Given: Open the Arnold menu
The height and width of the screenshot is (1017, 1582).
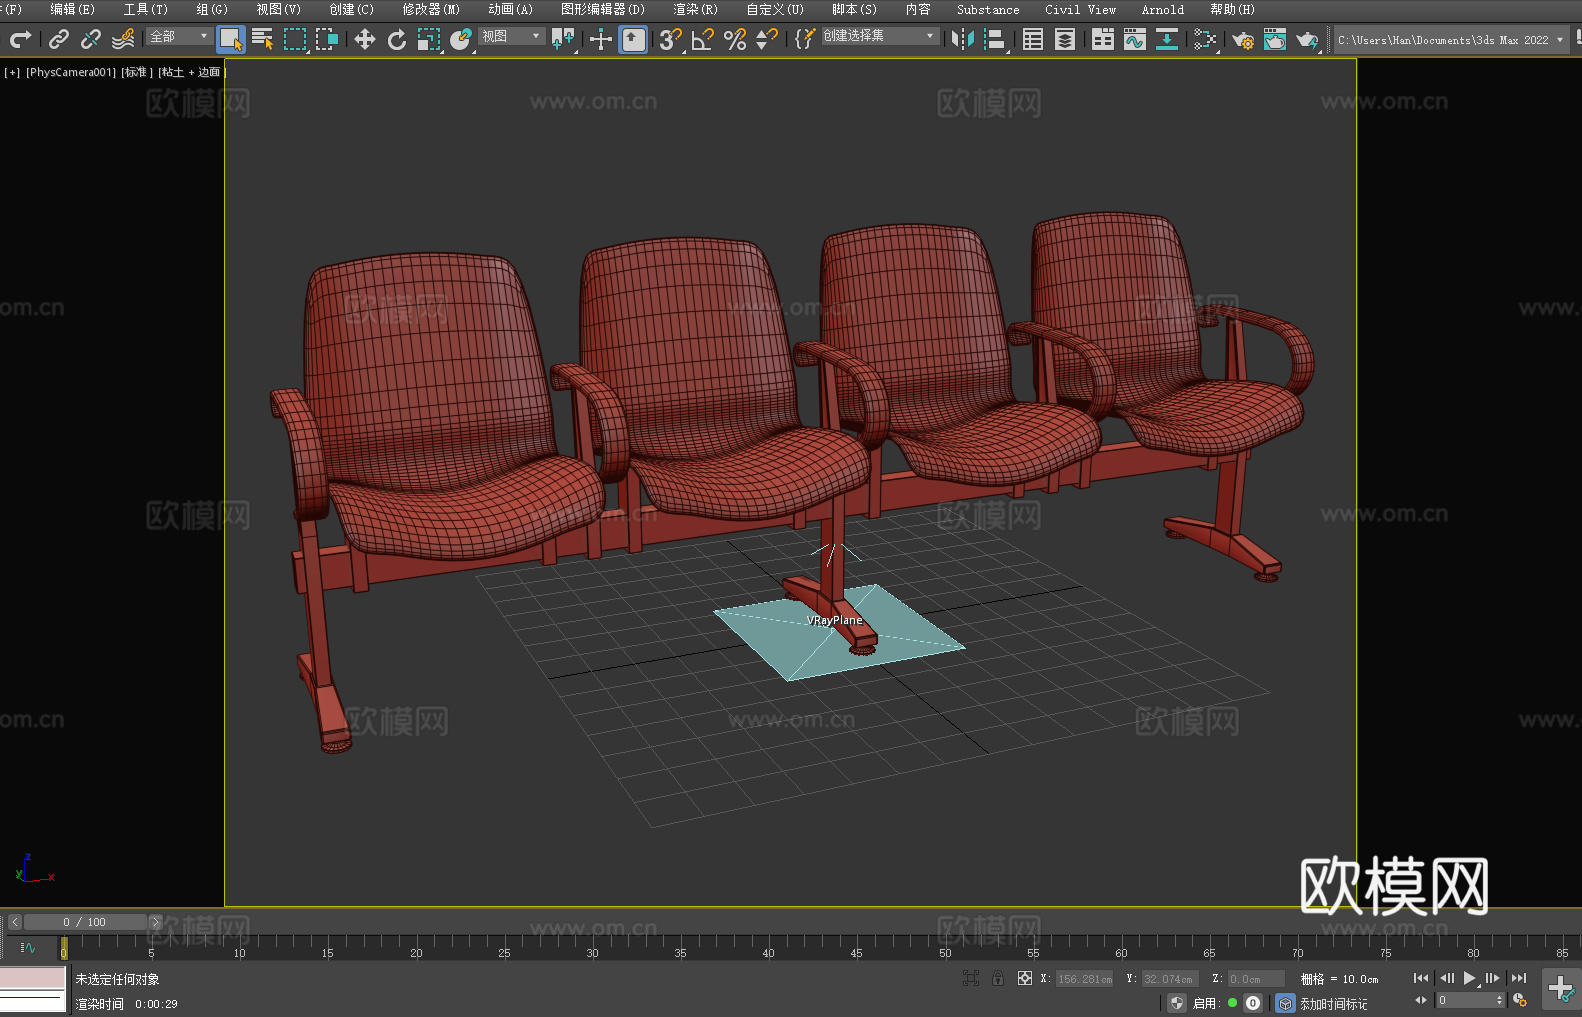Looking at the screenshot, I should point(1163,10).
